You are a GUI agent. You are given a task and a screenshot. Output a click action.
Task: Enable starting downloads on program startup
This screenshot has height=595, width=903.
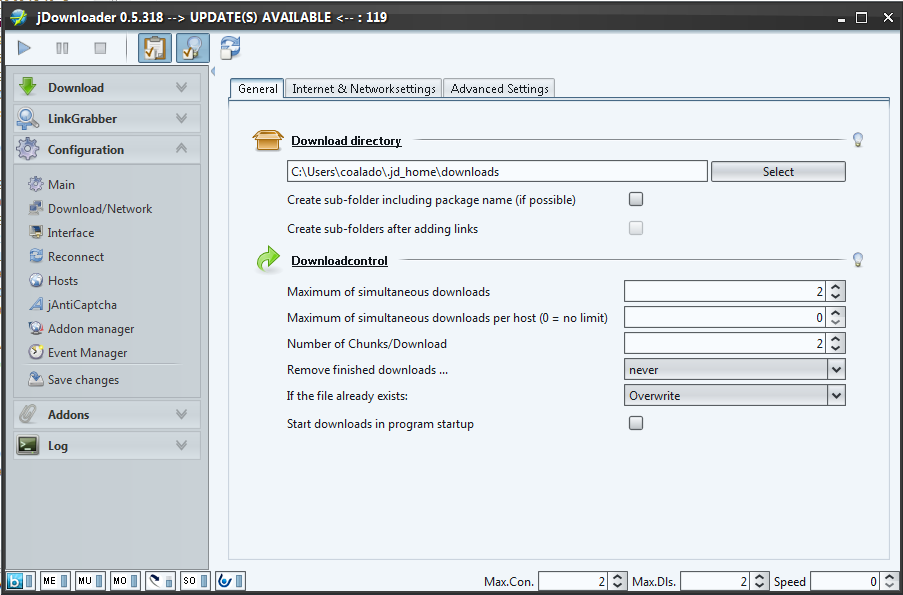[x=635, y=423]
